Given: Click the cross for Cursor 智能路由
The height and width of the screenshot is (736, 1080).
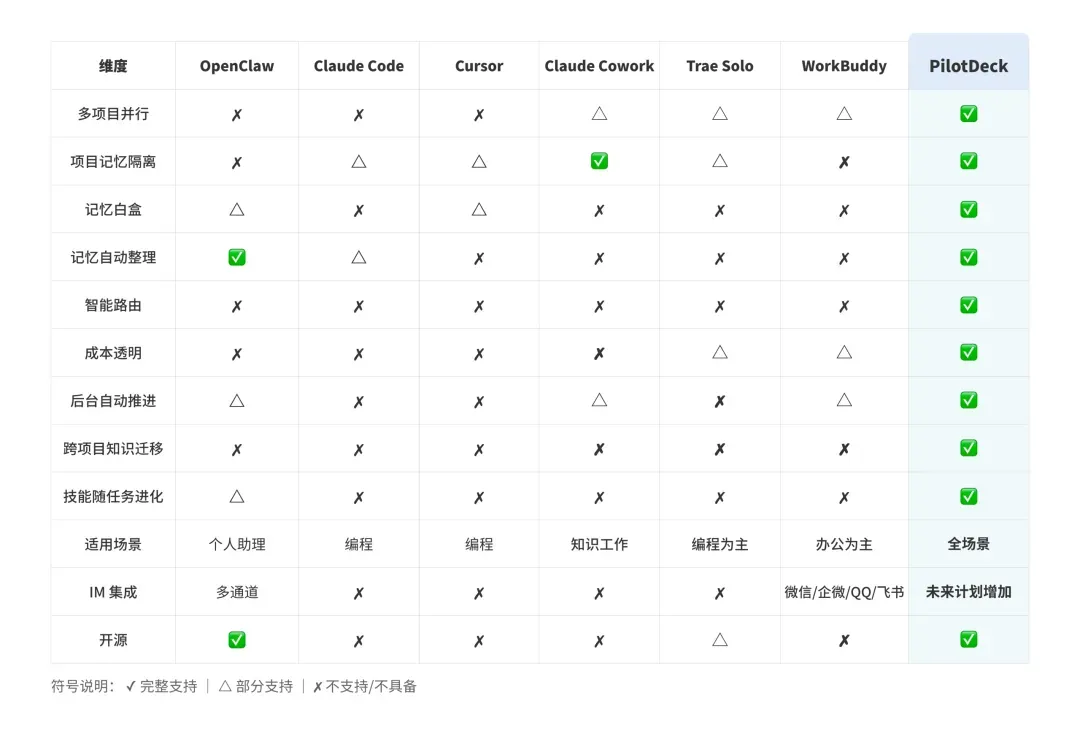Looking at the screenshot, I should 479,306.
